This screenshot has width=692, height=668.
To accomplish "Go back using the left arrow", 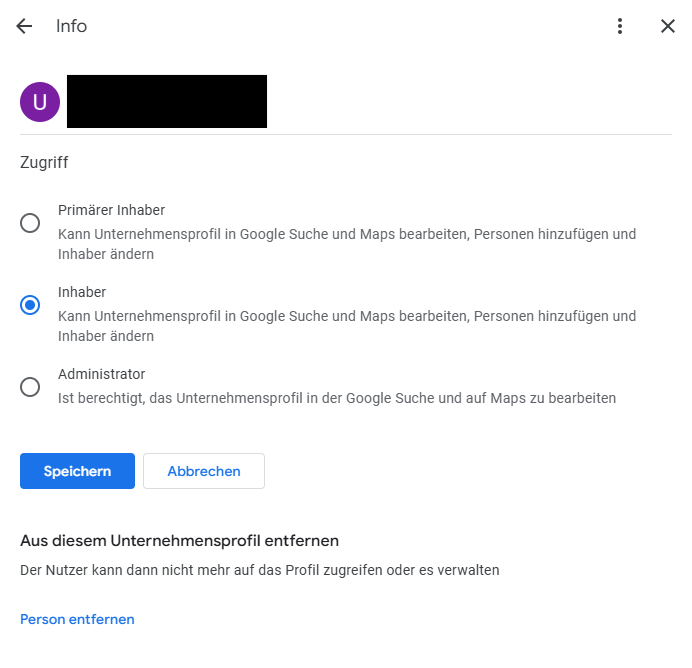I will click(24, 26).
